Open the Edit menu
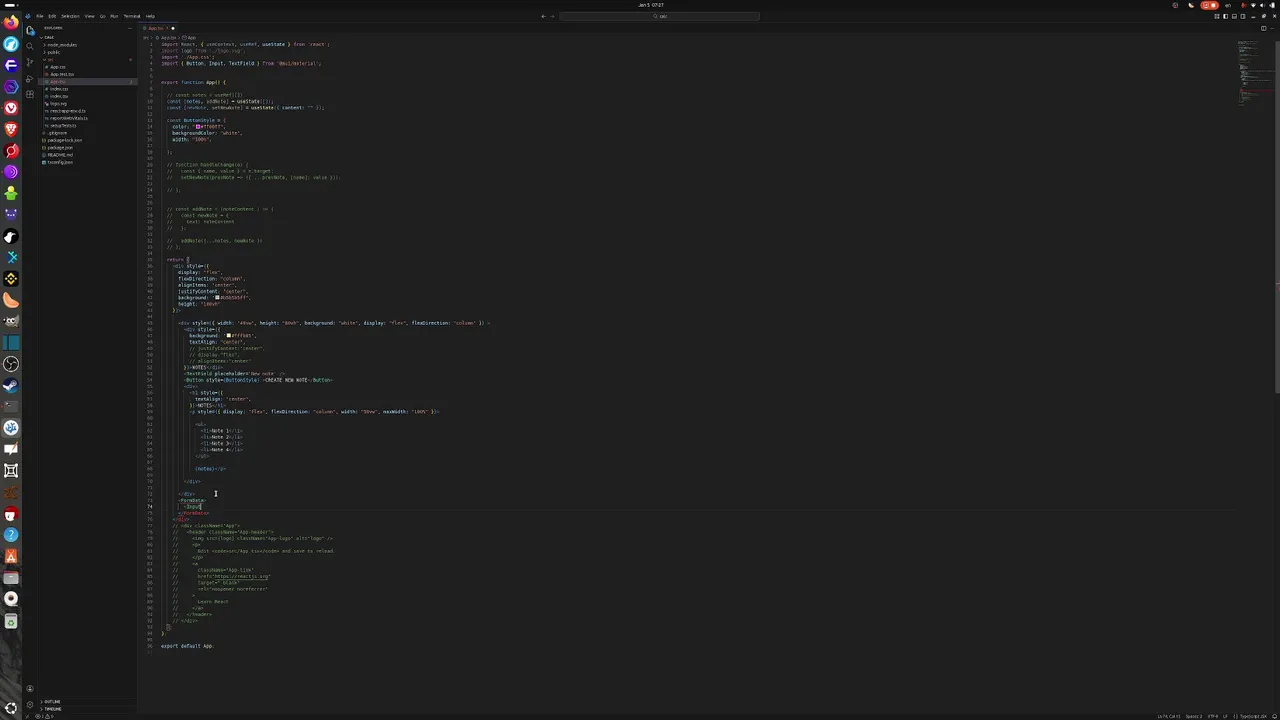Image resolution: width=1280 pixels, height=720 pixels. pyautogui.click(x=52, y=16)
